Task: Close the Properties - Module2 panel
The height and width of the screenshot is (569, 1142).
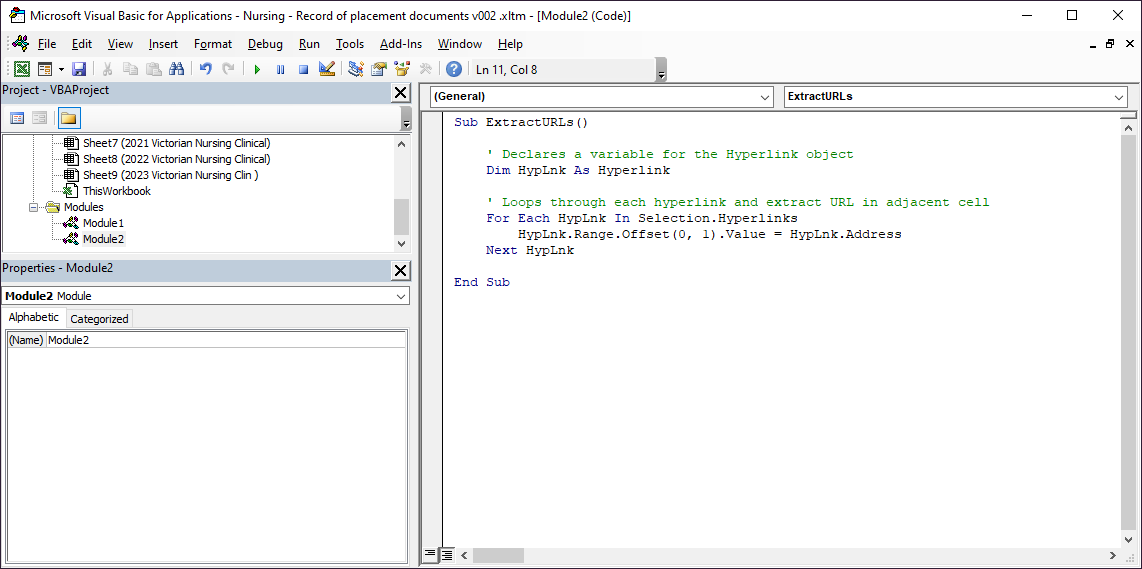Action: (401, 271)
